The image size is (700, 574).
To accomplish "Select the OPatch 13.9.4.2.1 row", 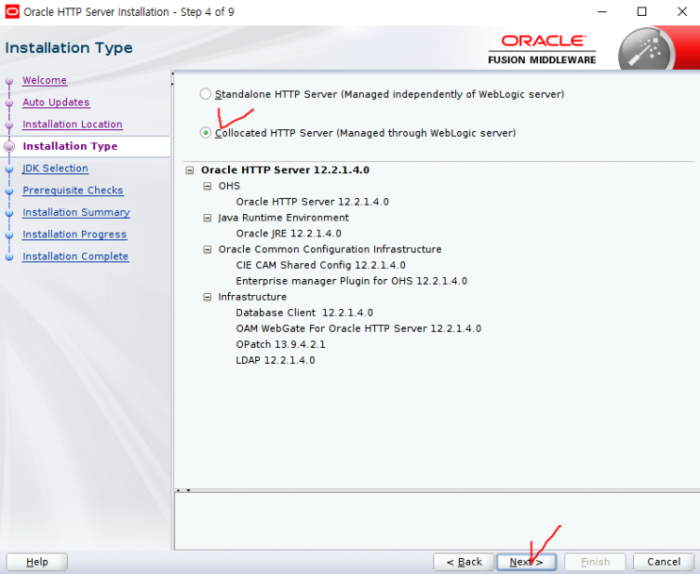I will (280, 344).
